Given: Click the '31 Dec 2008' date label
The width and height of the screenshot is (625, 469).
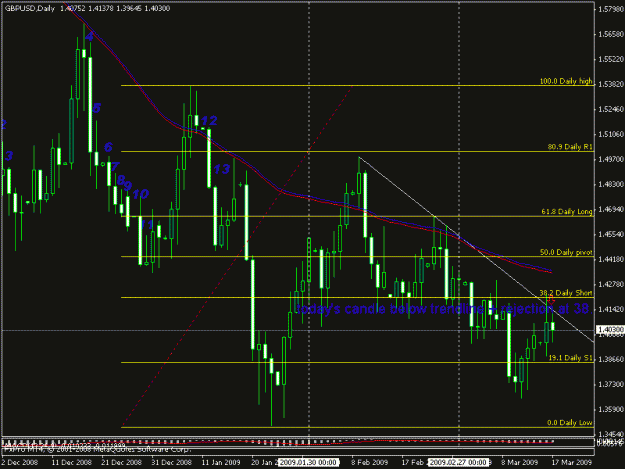Looking at the screenshot, I should click(171, 462).
